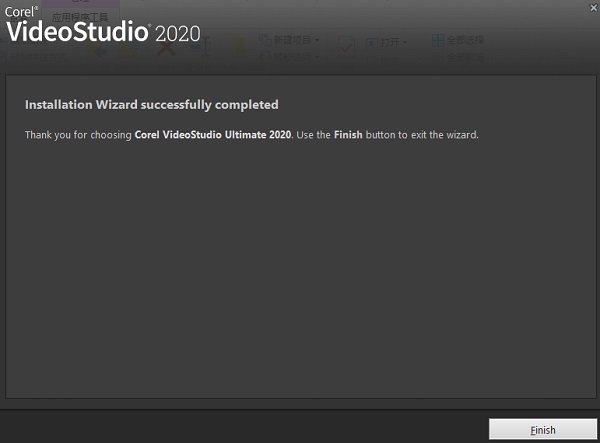Click the 全部选择 grid icon
The height and width of the screenshot is (443, 600).
click(438, 40)
